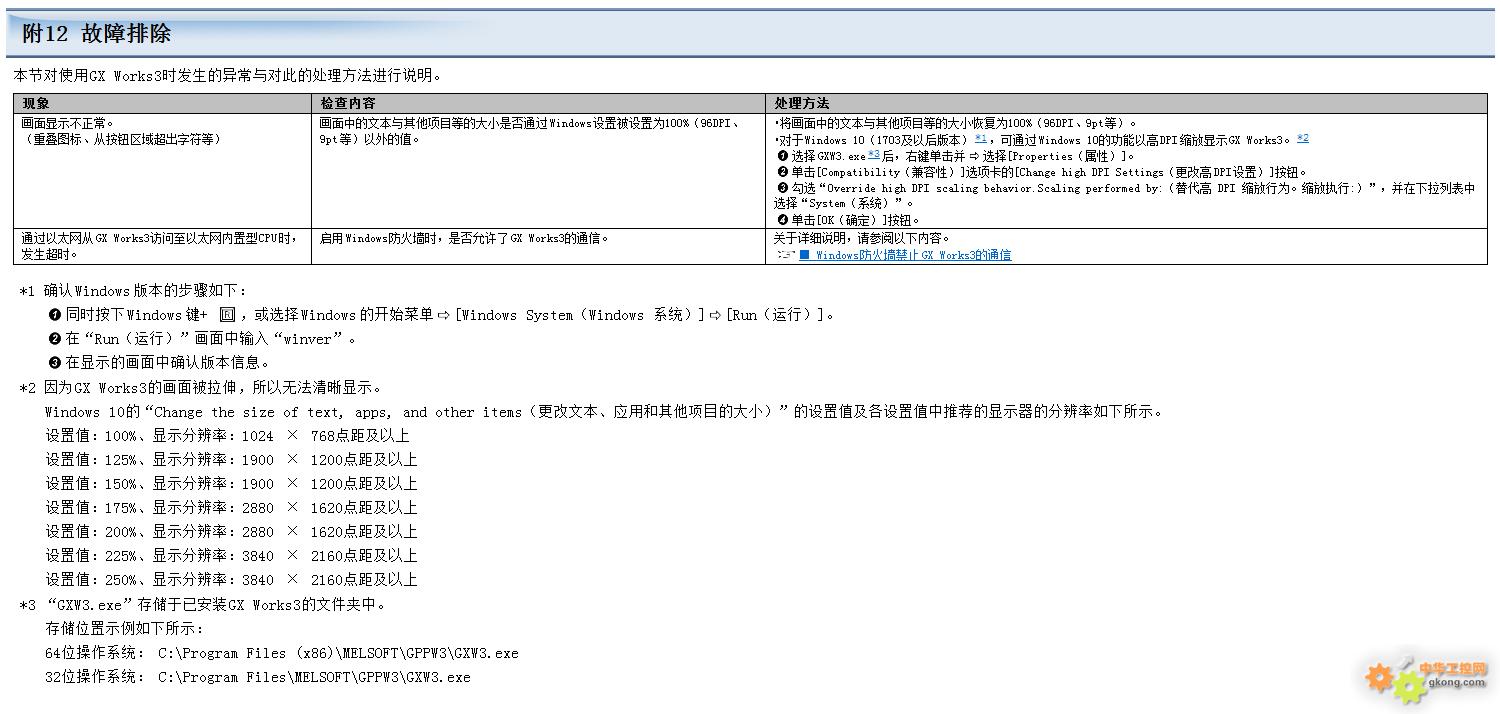Open the *3 footnote link after GXW3.exe
The image size is (1500, 714).
[x=874, y=155]
